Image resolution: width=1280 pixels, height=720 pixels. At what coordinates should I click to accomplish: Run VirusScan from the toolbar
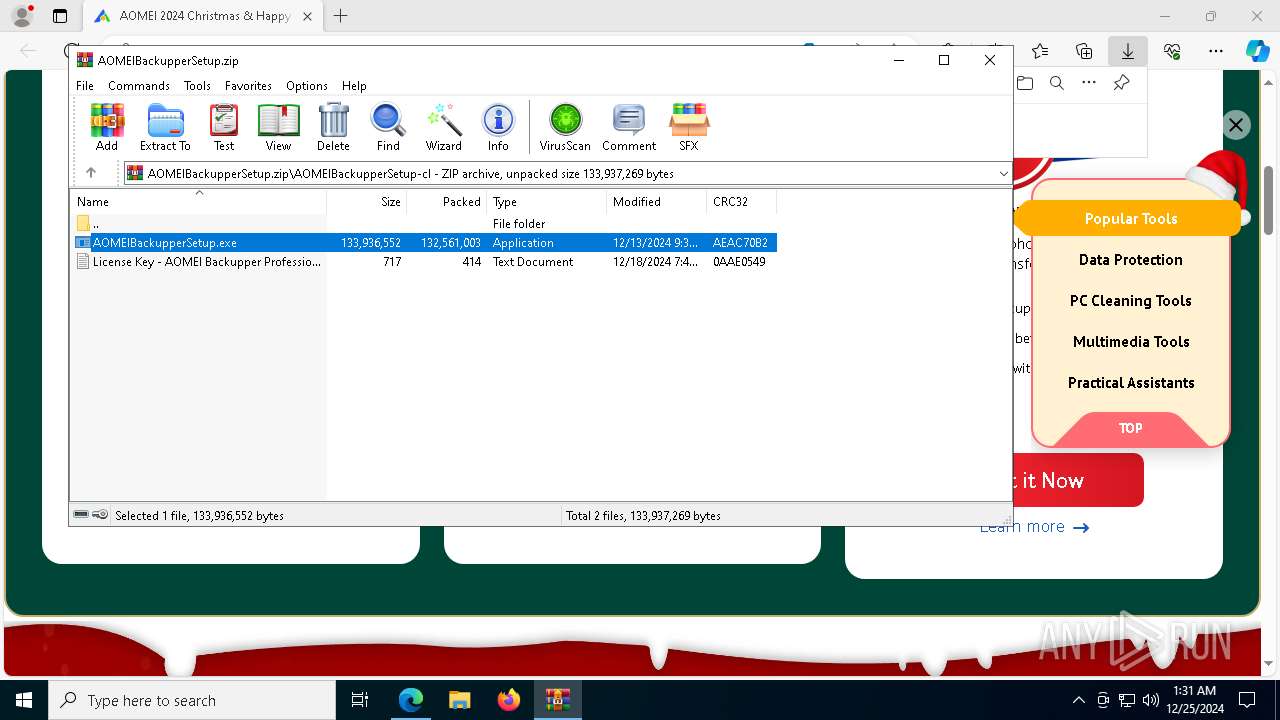coord(565,127)
